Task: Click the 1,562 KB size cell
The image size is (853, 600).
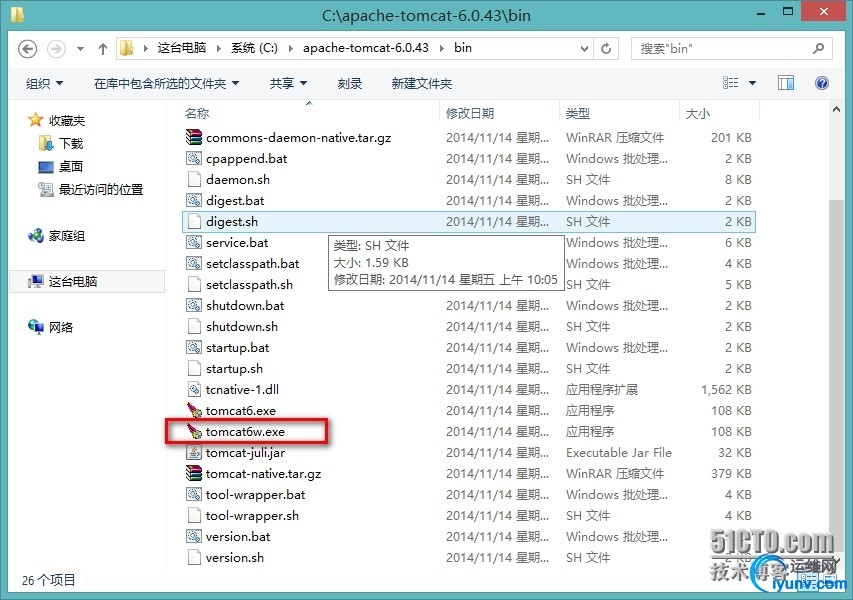Action: coord(726,389)
